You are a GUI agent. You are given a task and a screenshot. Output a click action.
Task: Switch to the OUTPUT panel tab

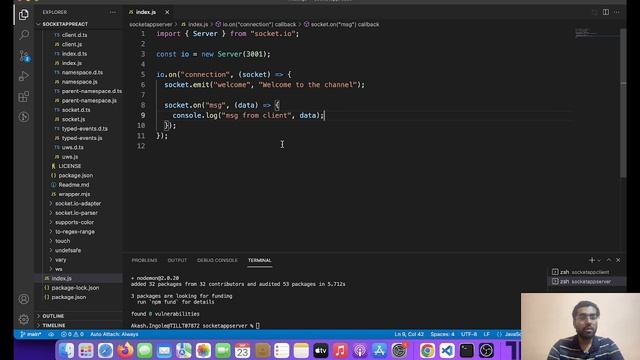177,260
